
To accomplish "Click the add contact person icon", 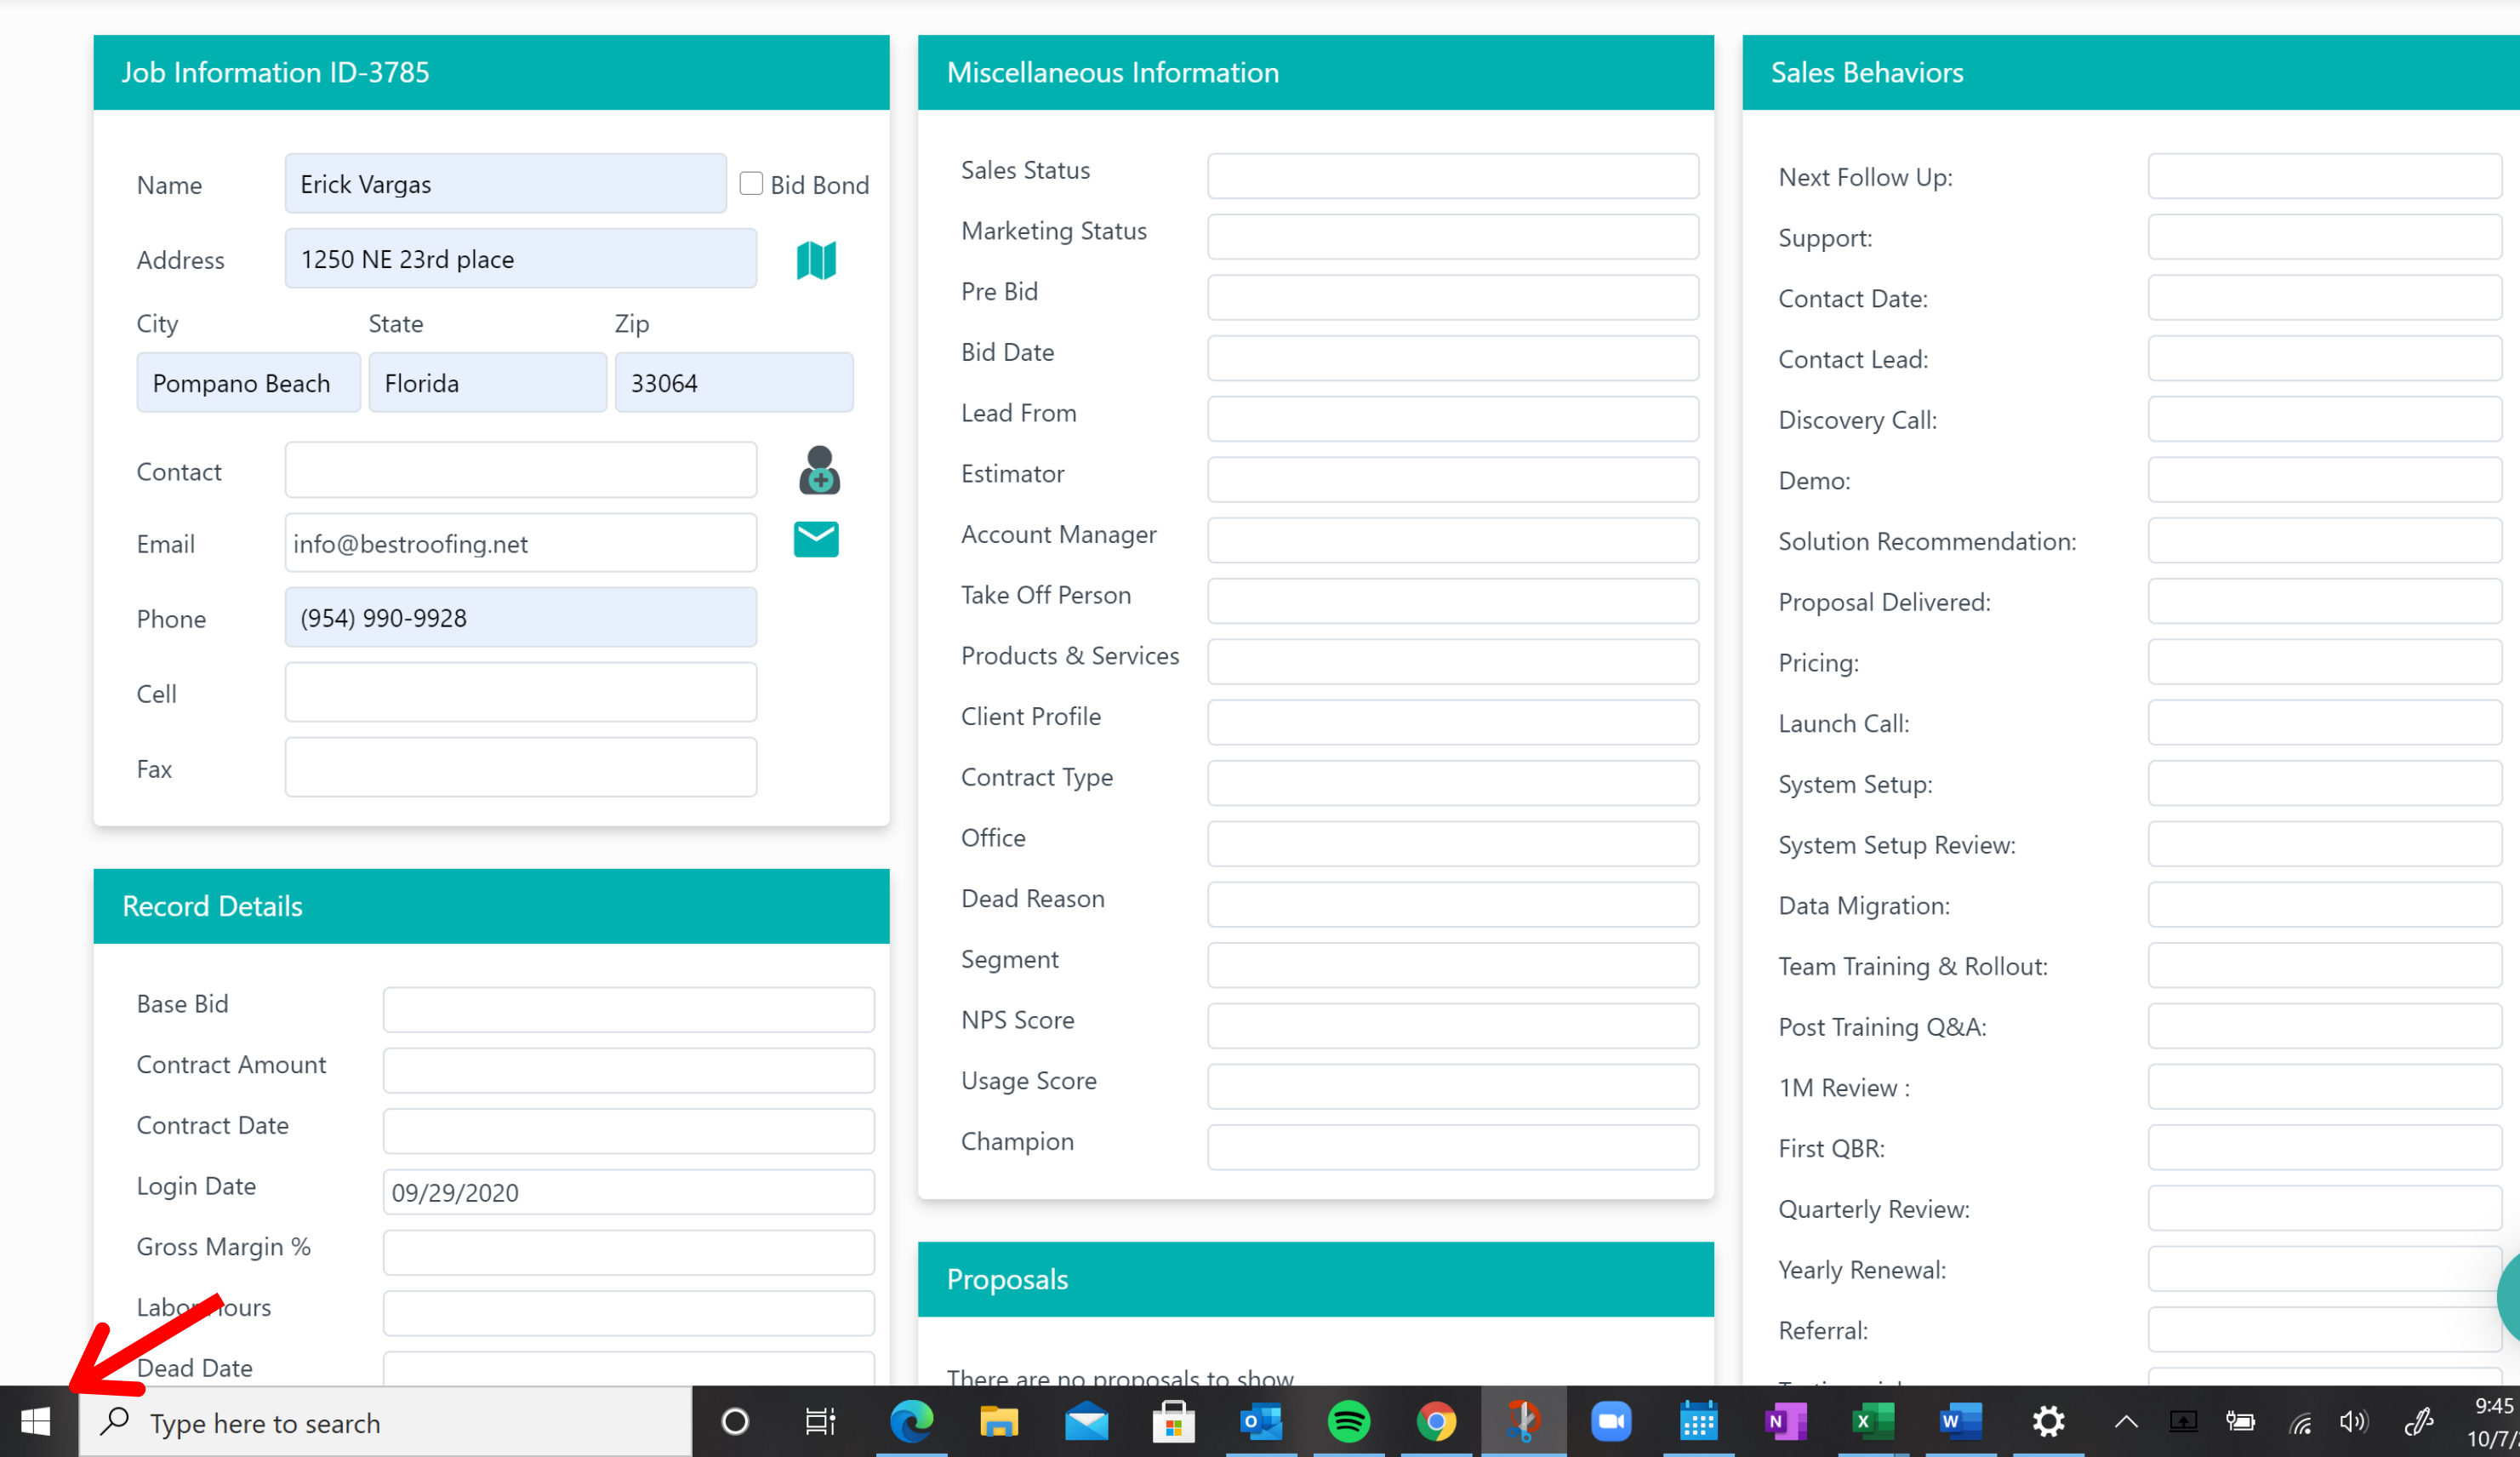I will (x=819, y=470).
